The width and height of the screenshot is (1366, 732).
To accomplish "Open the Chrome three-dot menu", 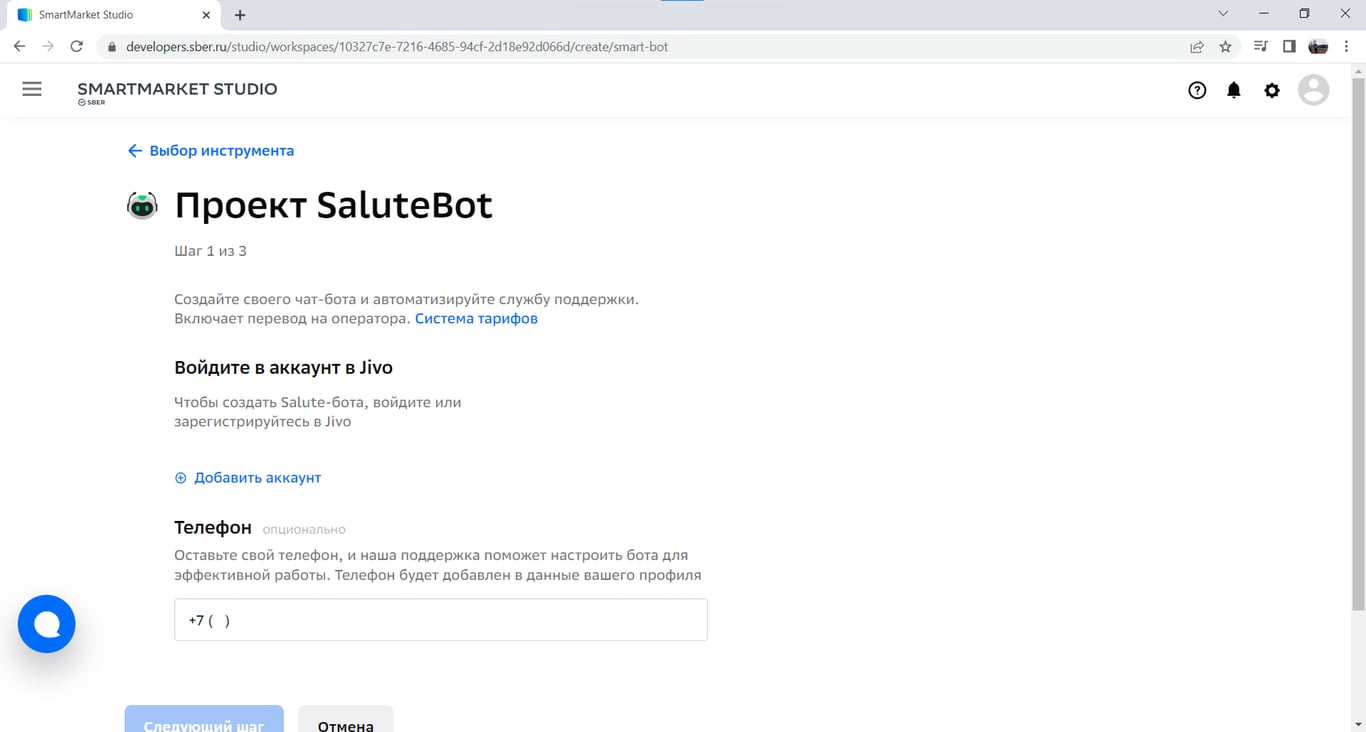I will [1346, 46].
